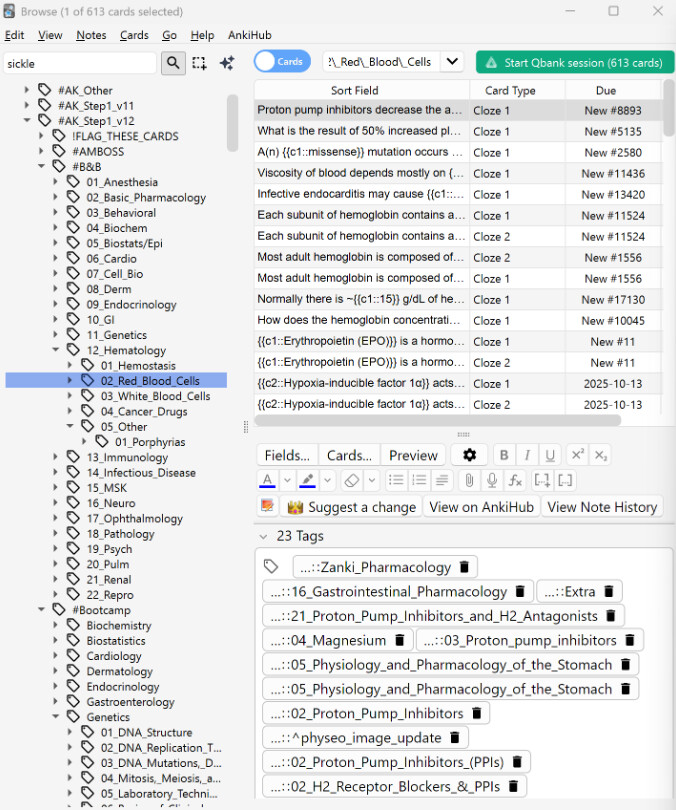
Task: Apply superscript formatting in editor
Action: tap(577, 455)
